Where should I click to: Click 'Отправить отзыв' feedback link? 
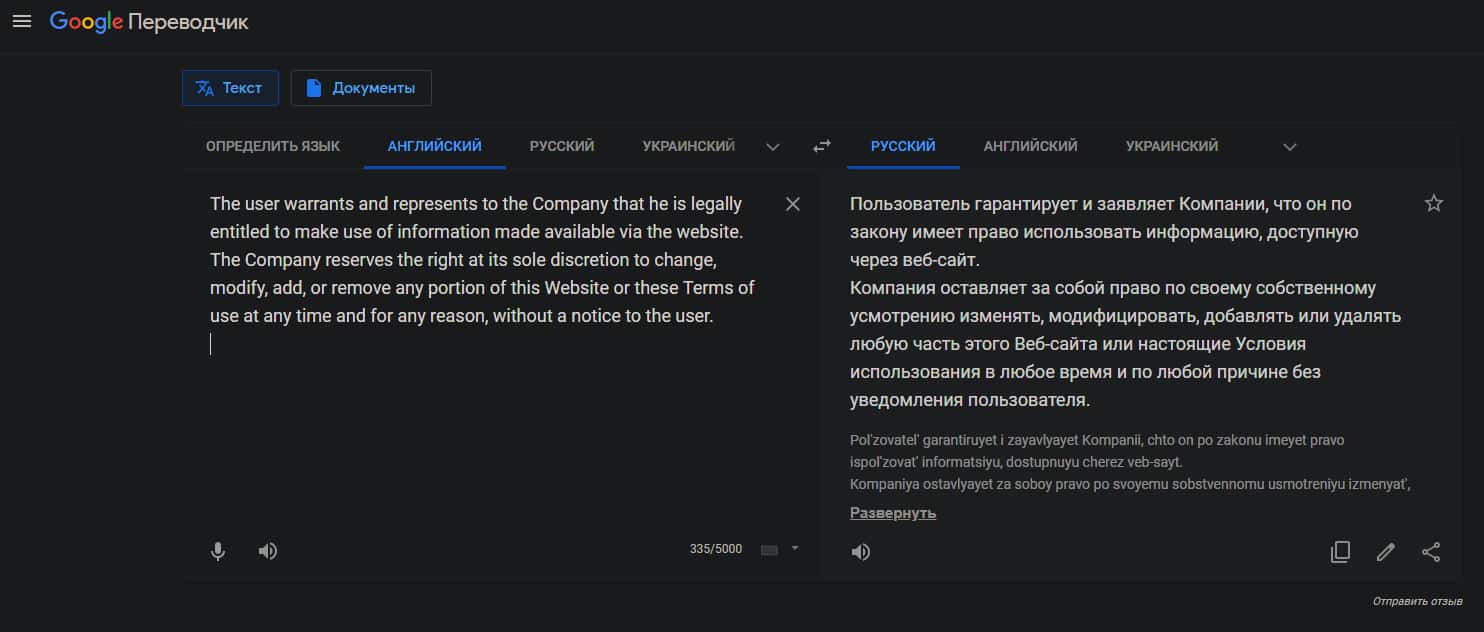coord(1417,602)
